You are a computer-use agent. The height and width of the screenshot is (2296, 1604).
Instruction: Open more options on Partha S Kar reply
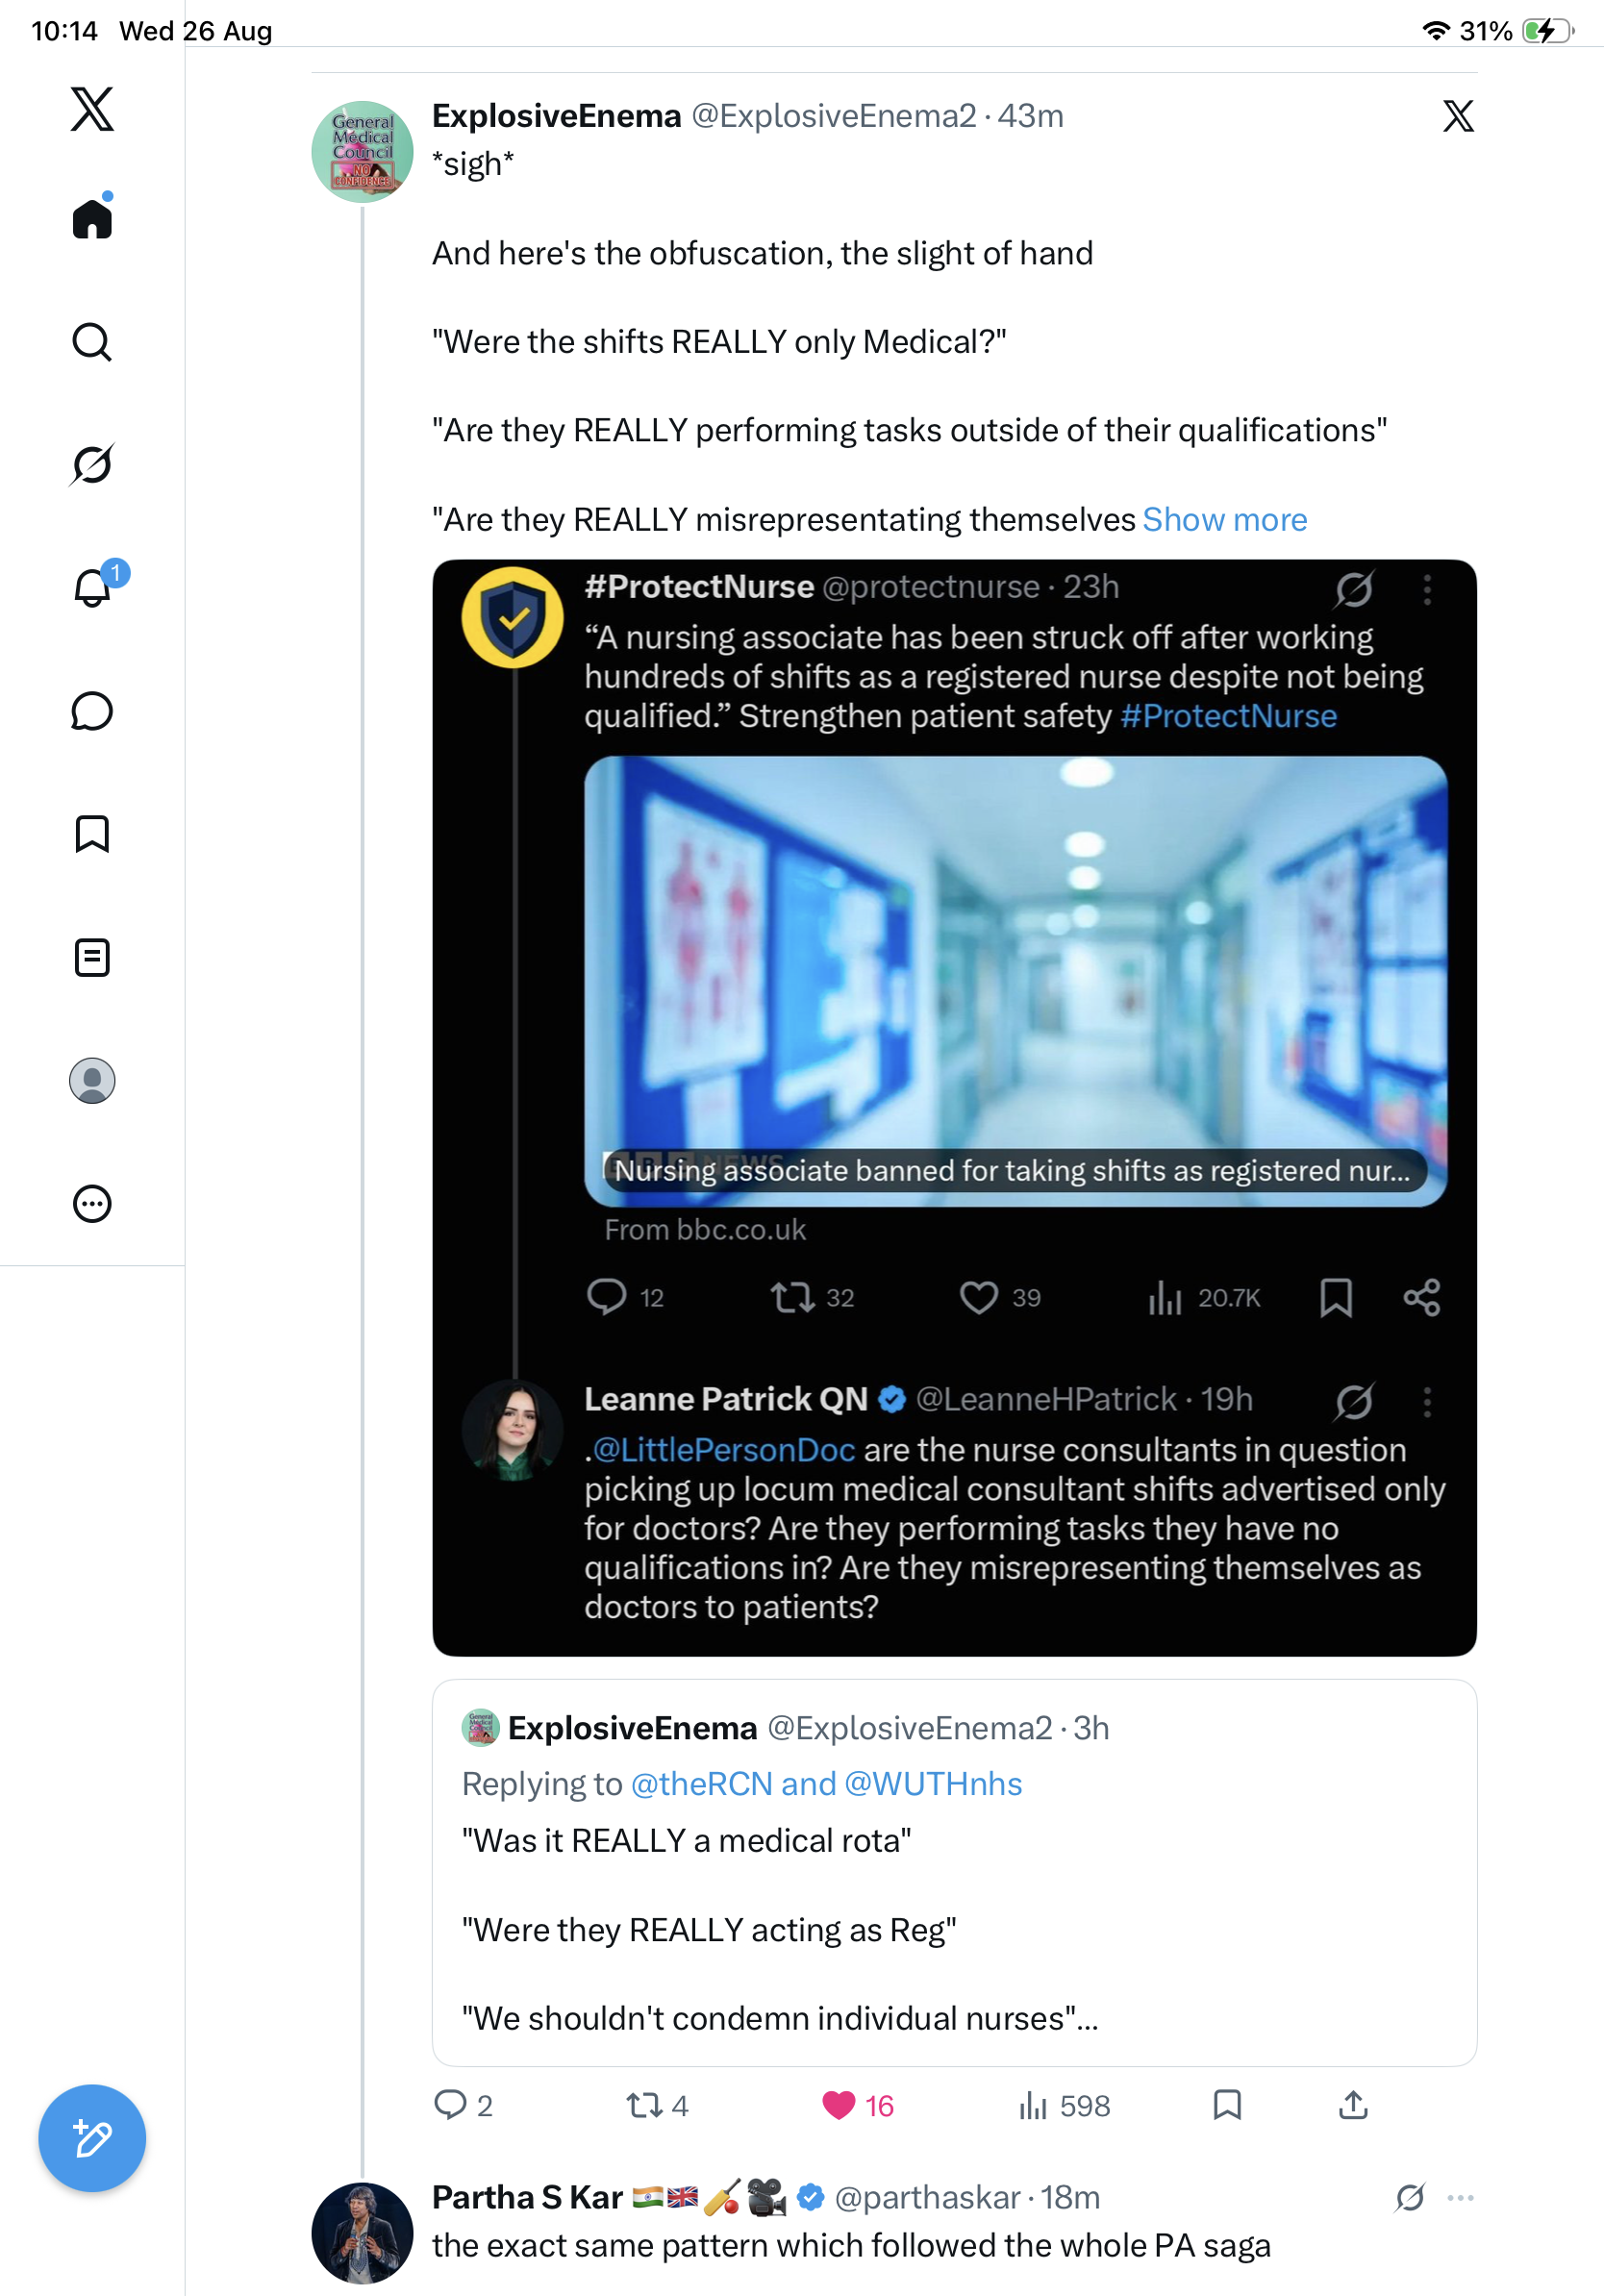1460,2198
